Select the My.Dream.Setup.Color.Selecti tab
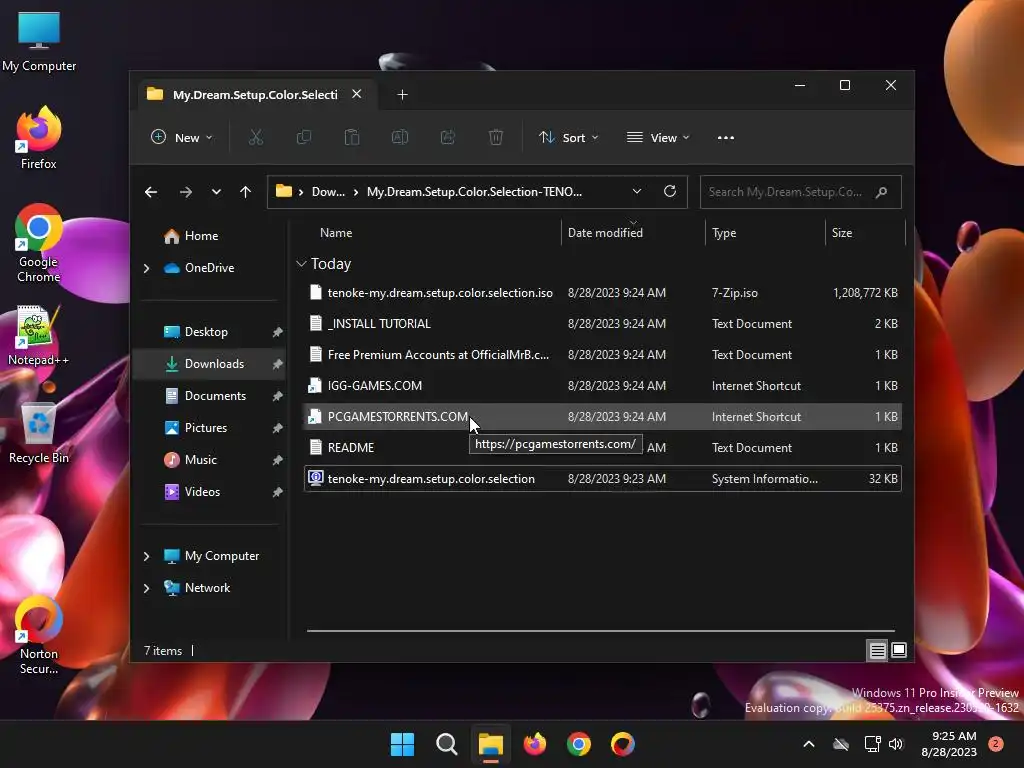This screenshot has width=1024, height=768. [x=255, y=95]
